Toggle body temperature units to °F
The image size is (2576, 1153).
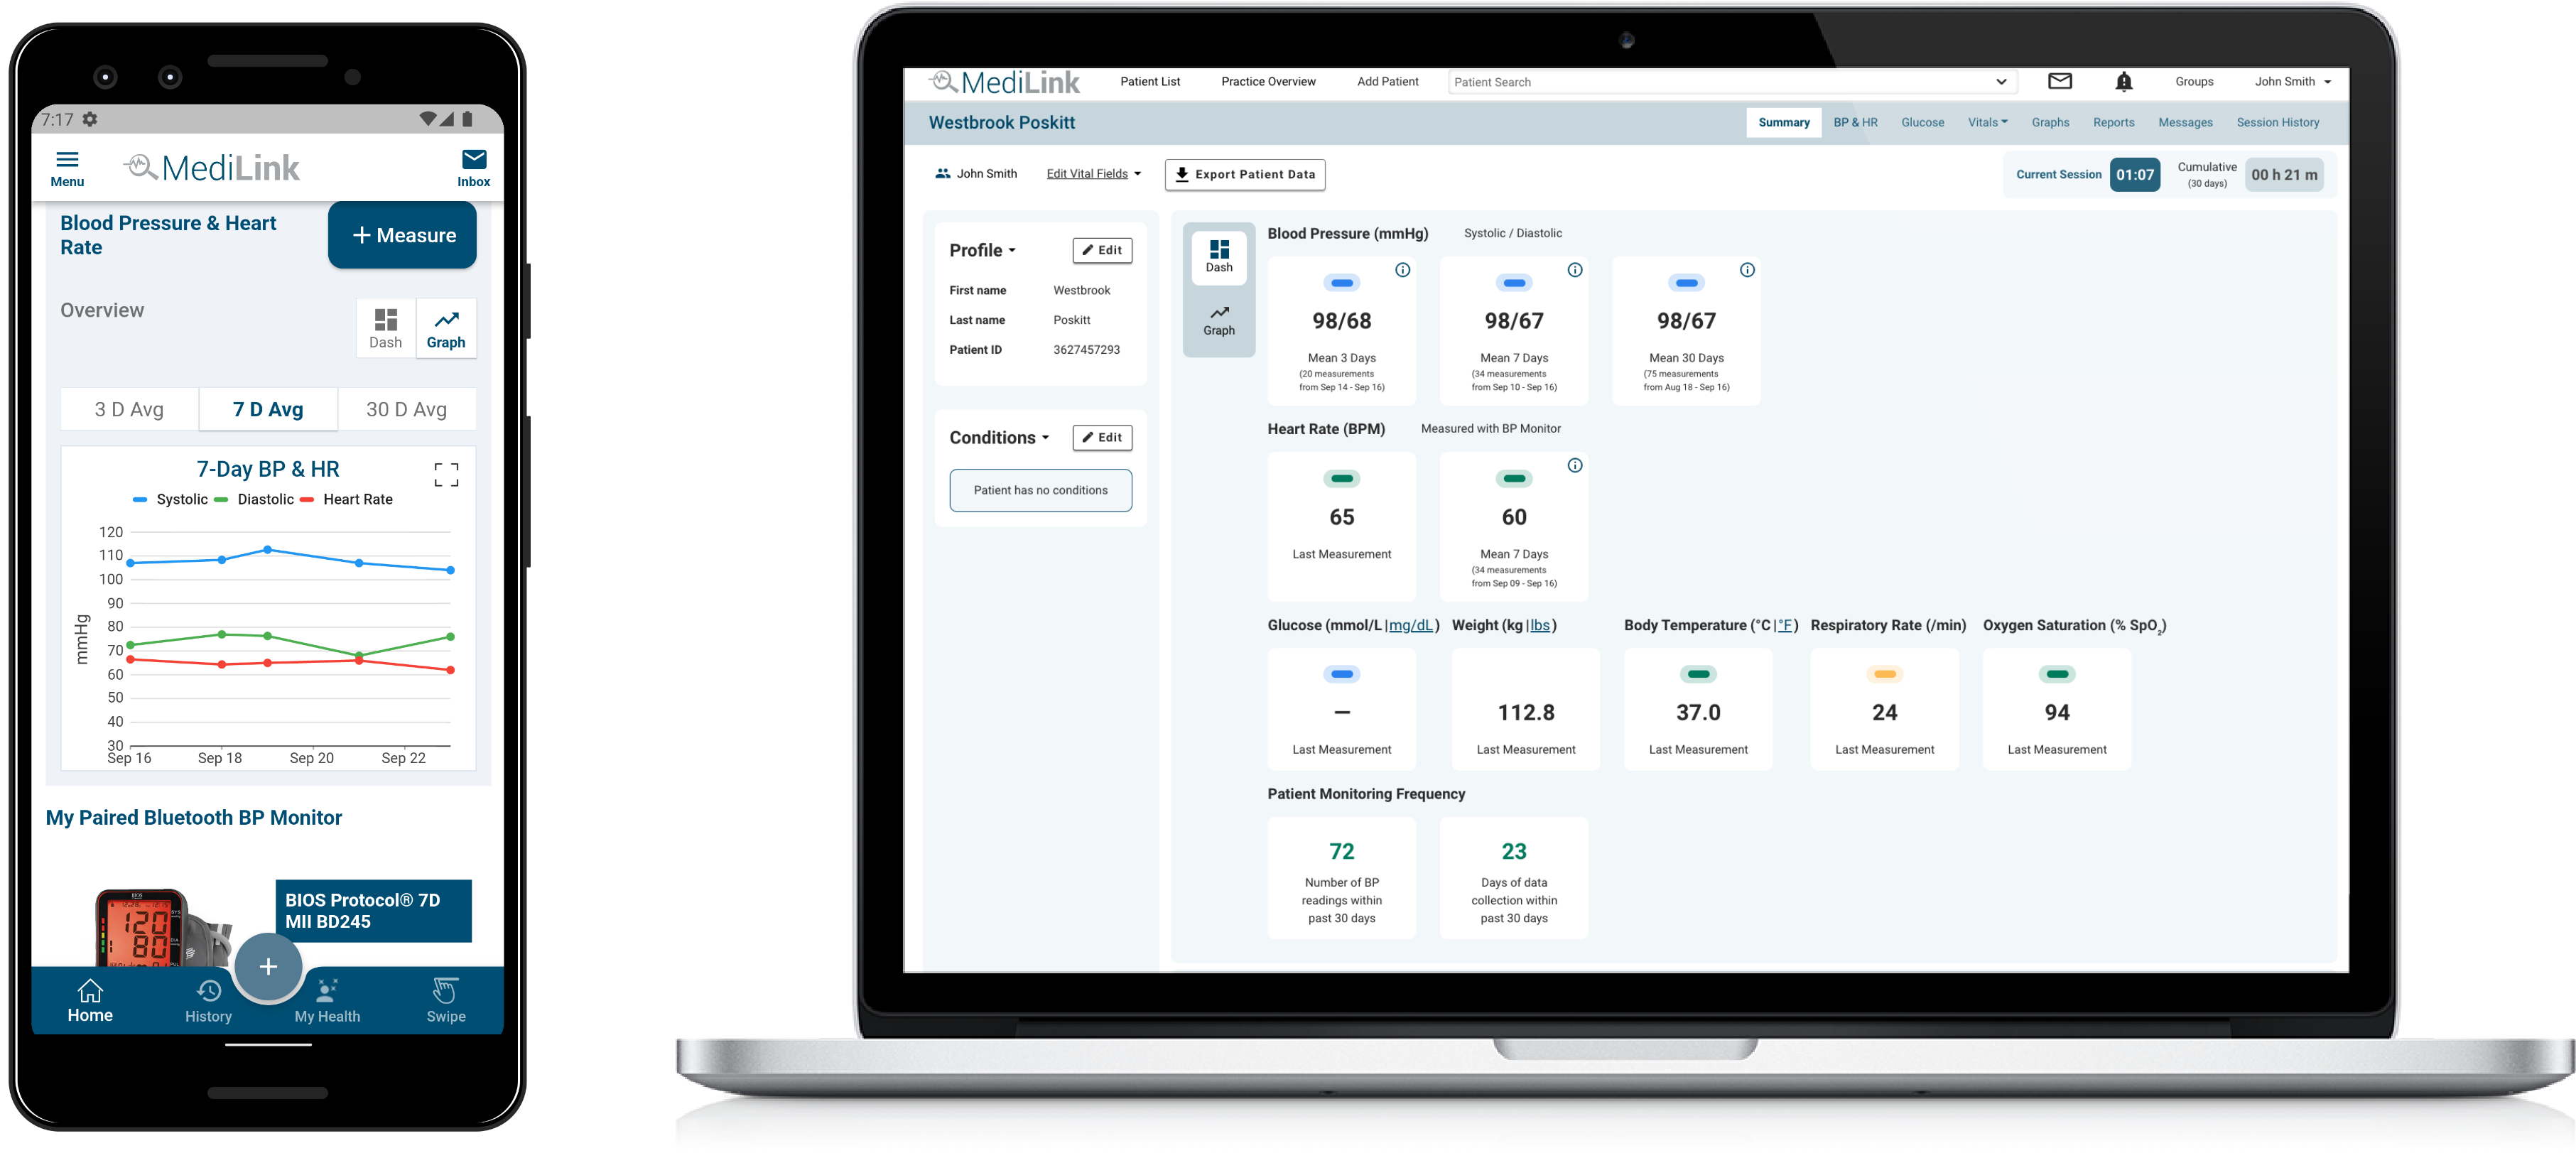(1784, 625)
